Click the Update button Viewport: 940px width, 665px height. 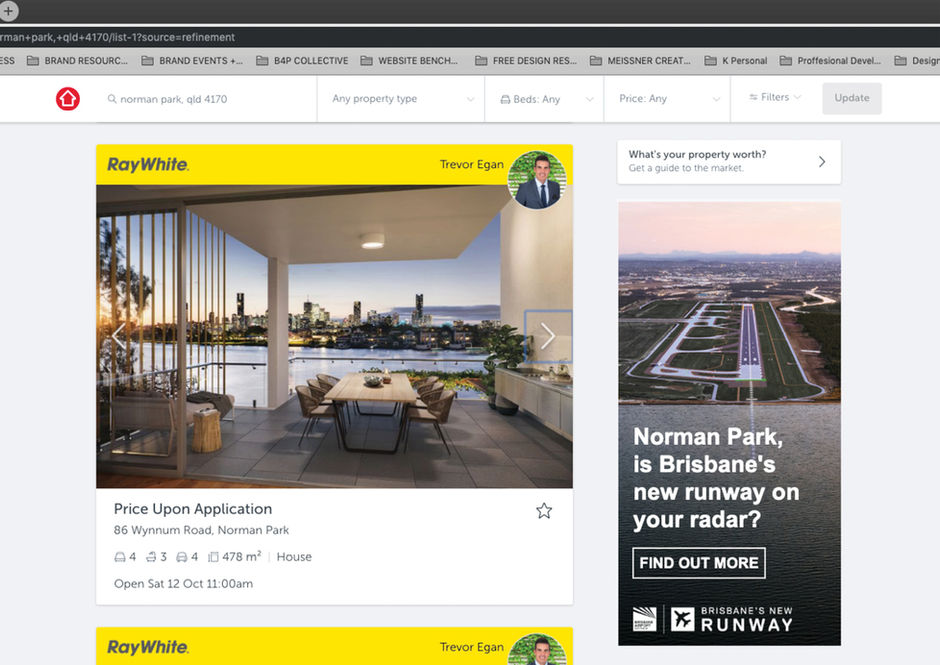(852, 98)
